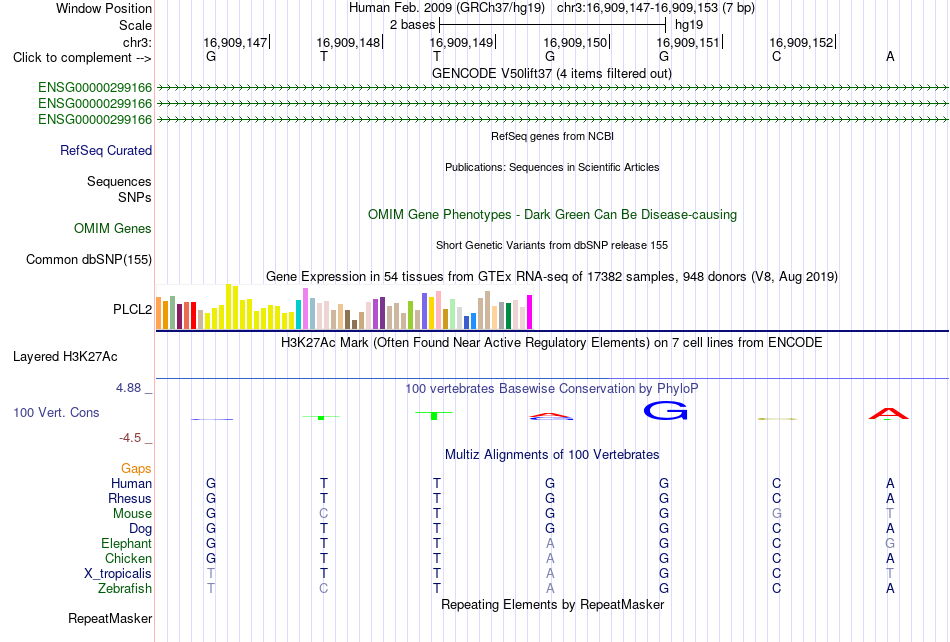This screenshot has width=950, height=642.
Task: Click the chr3:16,909,147-16,909,153 (7 bp) position text
Action: 656,8
